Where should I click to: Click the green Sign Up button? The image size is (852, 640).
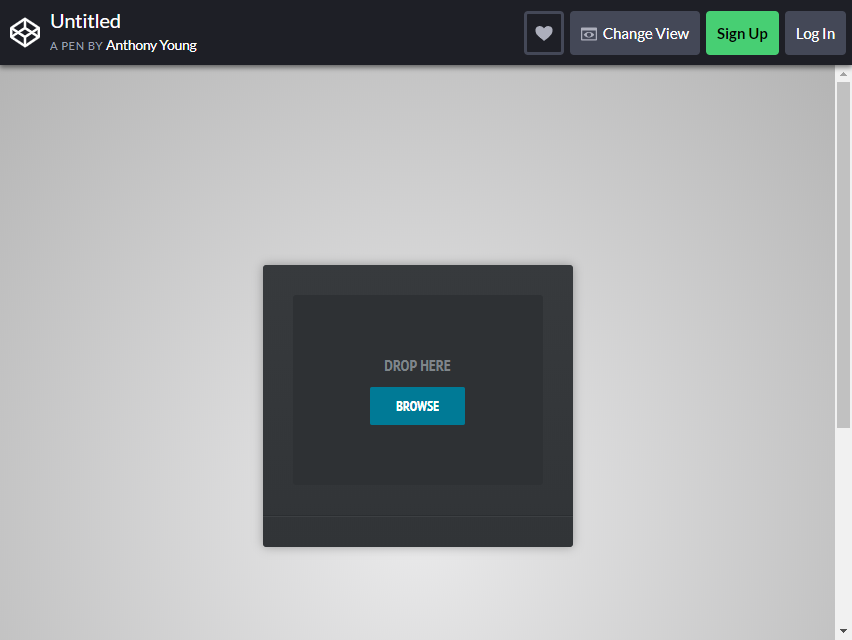(742, 33)
